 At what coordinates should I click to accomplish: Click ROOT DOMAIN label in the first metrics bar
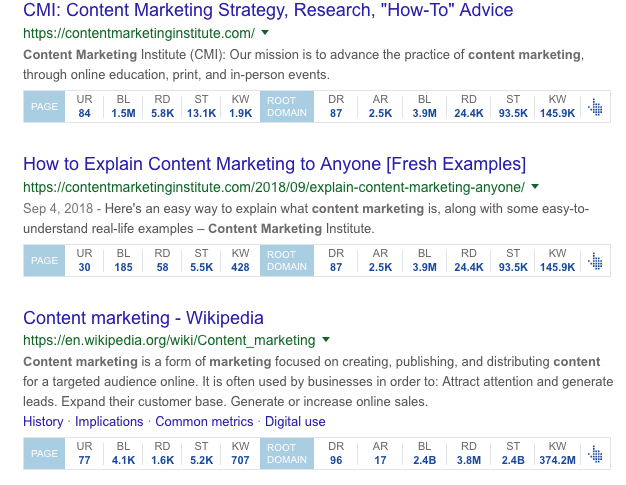click(287, 107)
